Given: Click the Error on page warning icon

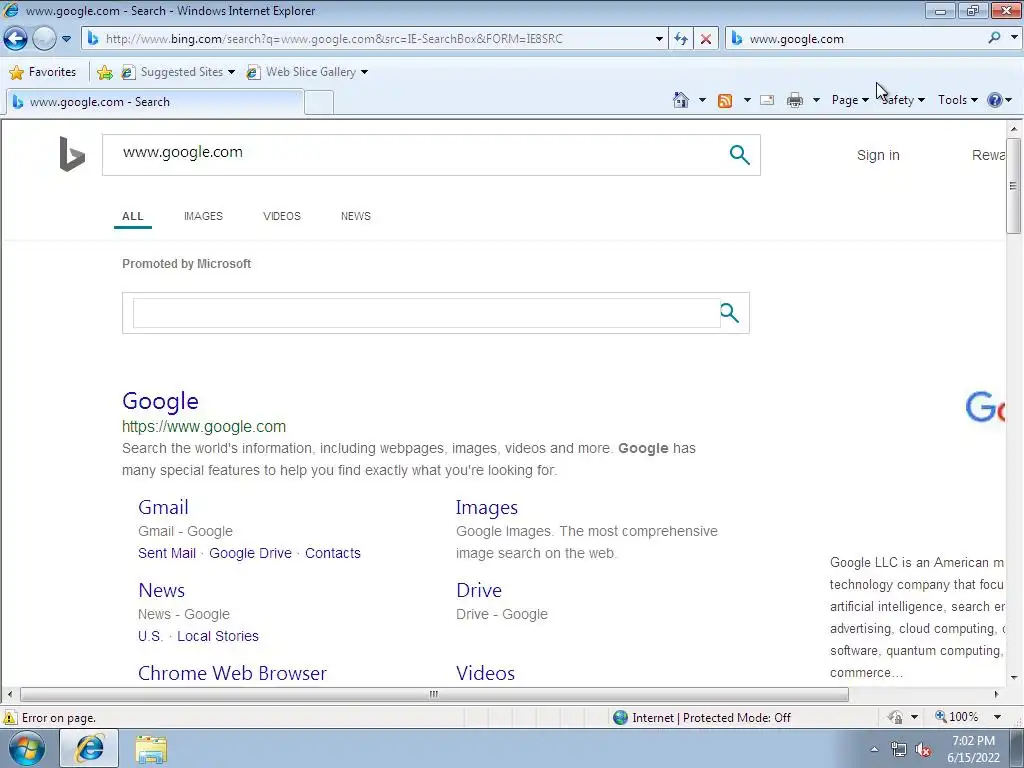Looking at the screenshot, I should pyautogui.click(x=10, y=718).
